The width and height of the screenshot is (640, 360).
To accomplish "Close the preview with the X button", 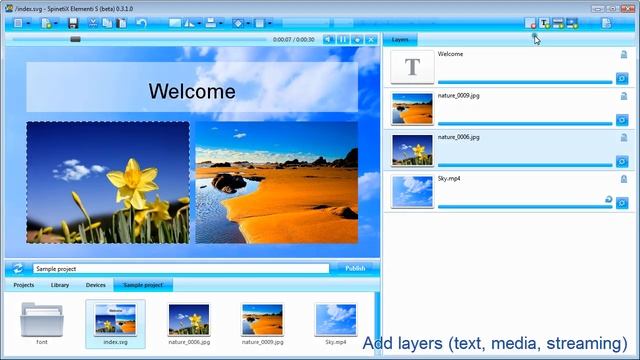I will coord(371,40).
